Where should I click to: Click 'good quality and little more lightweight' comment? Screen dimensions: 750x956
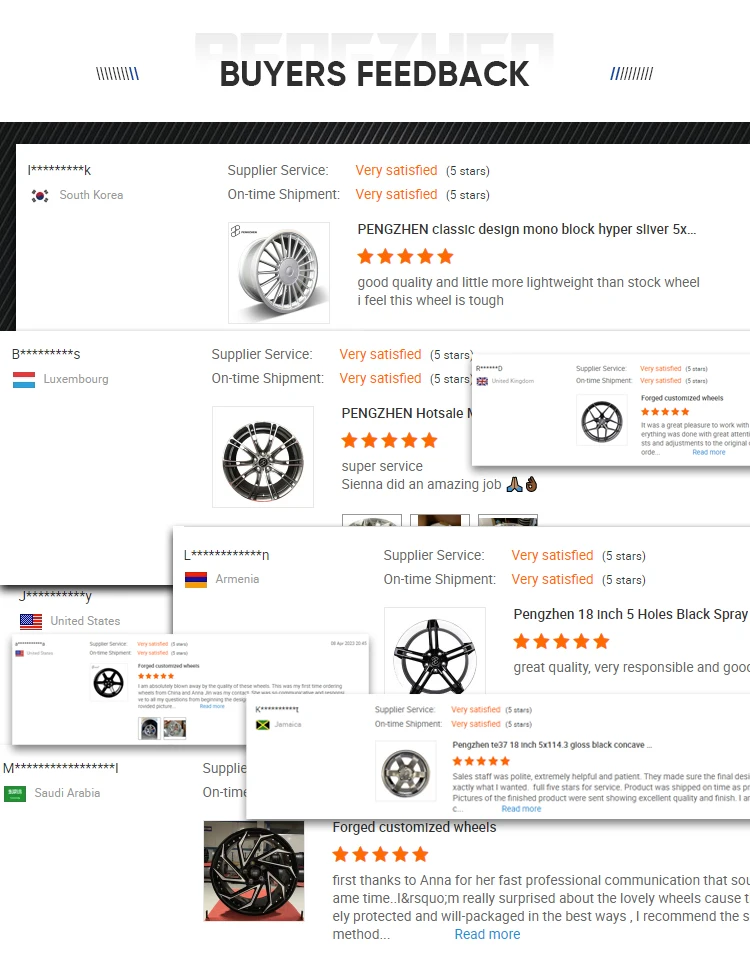coord(528,283)
